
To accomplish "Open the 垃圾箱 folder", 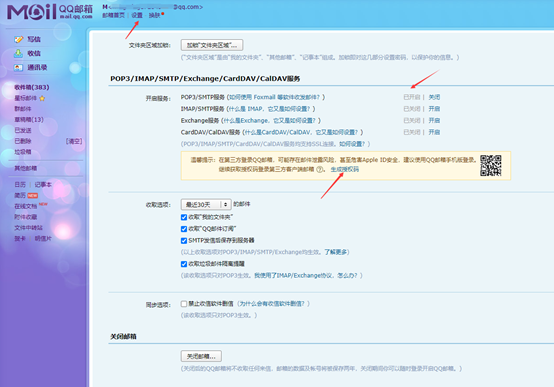I will (23, 152).
